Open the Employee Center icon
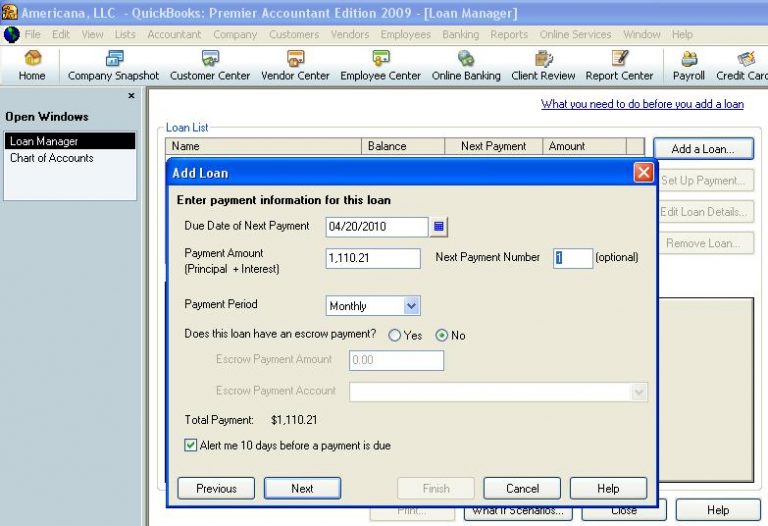The height and width of the screenshot is (526, 768). [381, 66]
